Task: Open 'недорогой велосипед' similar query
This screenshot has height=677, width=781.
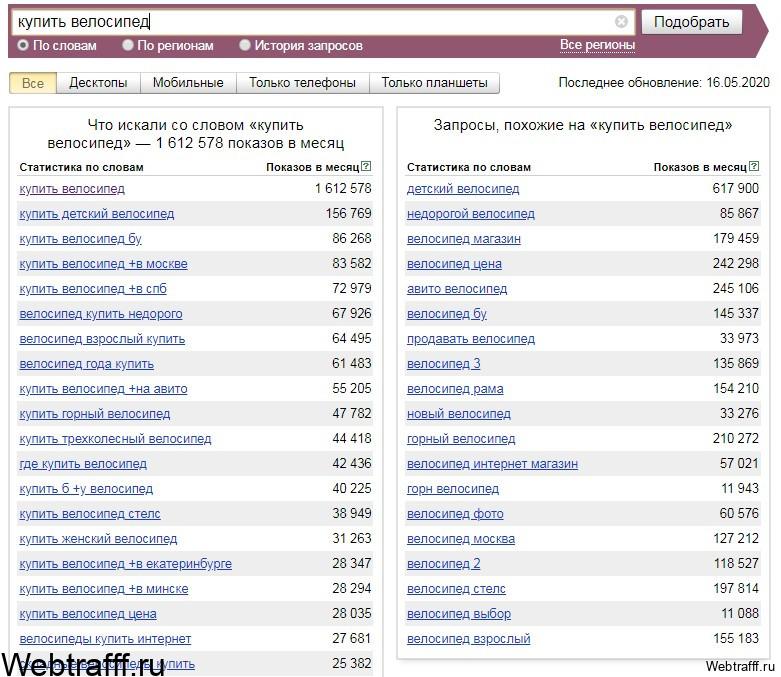Action: pos(471,214)
